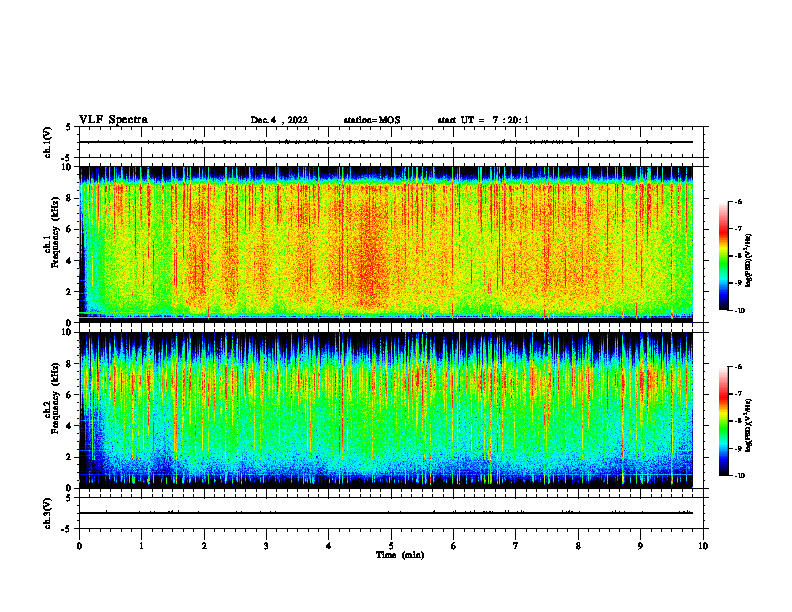Viewport: 792px width, 612px height.
Task: Click the ch.3 voltage waveform strip
Action: pos(391,513)
